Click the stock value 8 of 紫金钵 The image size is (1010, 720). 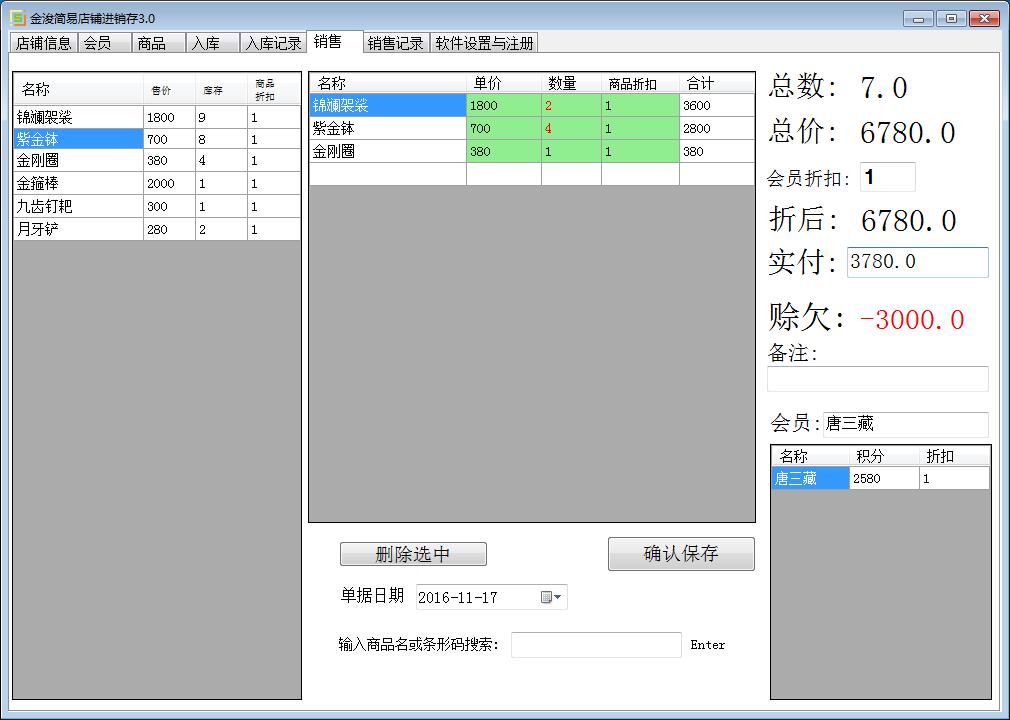[221, 139]
